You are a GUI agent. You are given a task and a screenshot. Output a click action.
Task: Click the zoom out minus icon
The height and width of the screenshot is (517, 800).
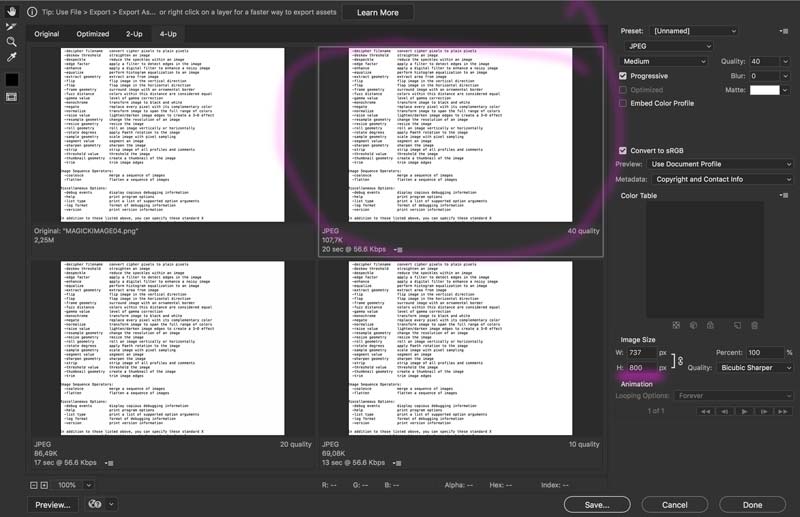(x=34, y=485)
